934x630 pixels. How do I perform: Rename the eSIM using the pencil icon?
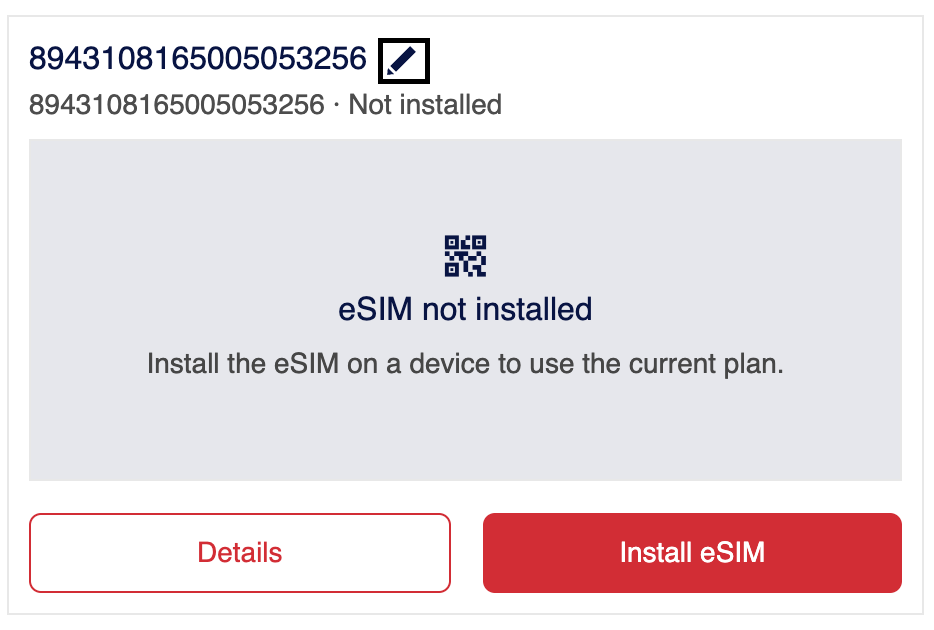coord(404,61)
